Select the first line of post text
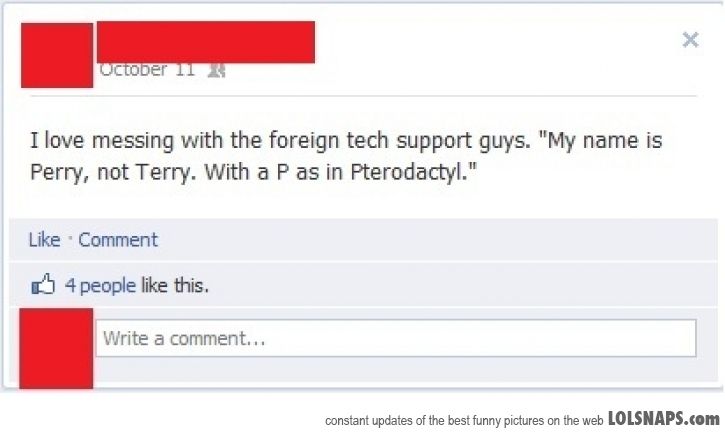This screenshot has width=725, height=438. click(x=346, y=140)
